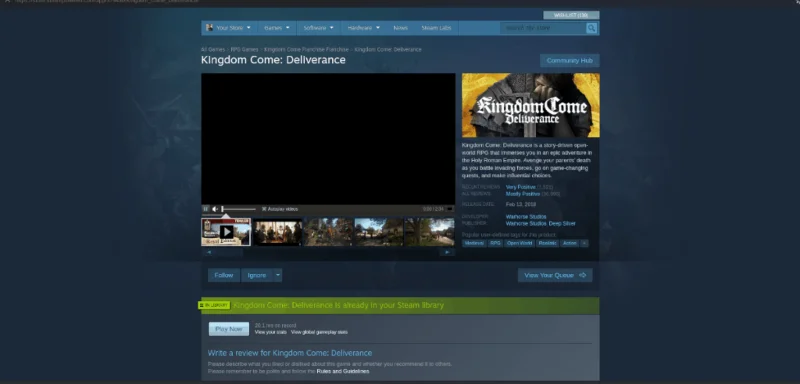Open the Ignore options dropdown arrow
This screenshot has width=800, height=384.
278,275
